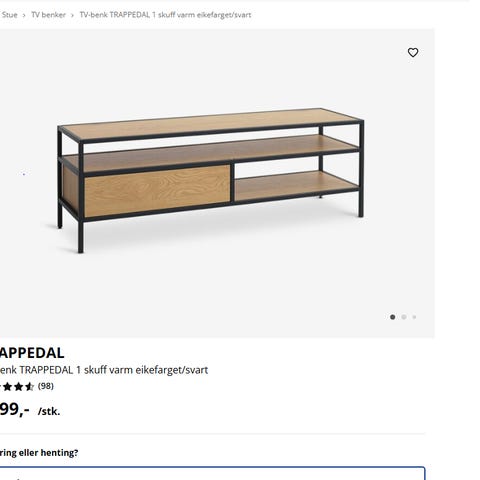
Task: Click the product description line under heading
Action: click(x=104, y=370)
